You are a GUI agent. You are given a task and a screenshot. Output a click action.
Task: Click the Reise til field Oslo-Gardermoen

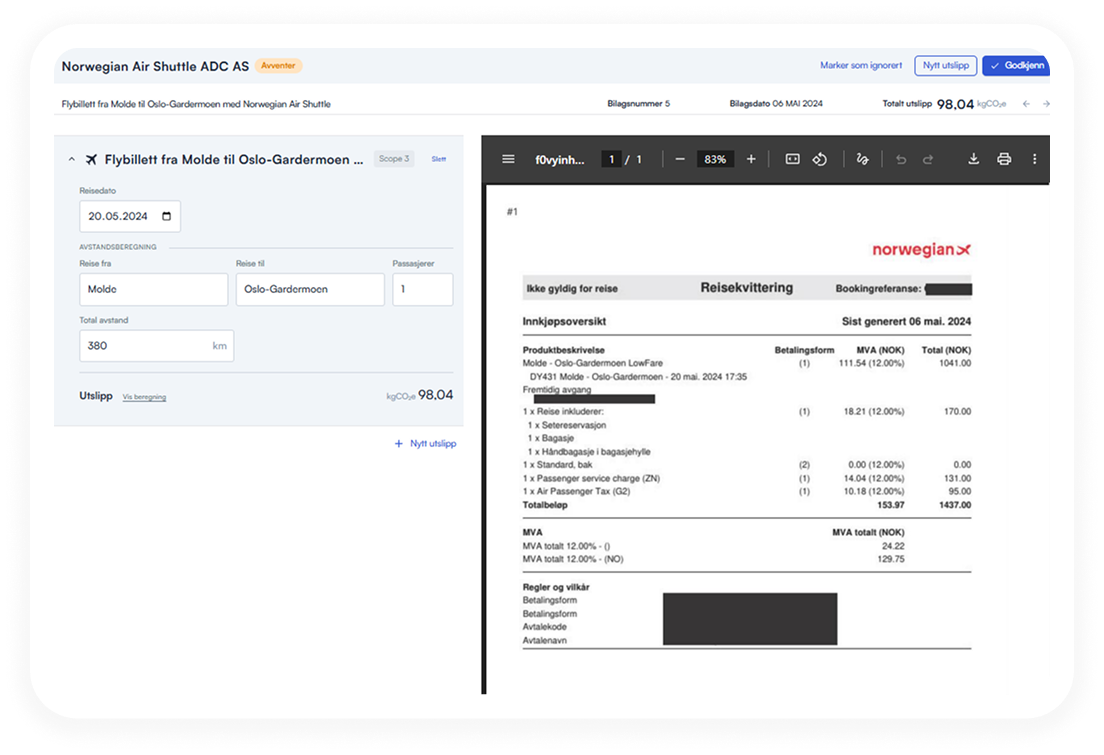coord(310,289)
